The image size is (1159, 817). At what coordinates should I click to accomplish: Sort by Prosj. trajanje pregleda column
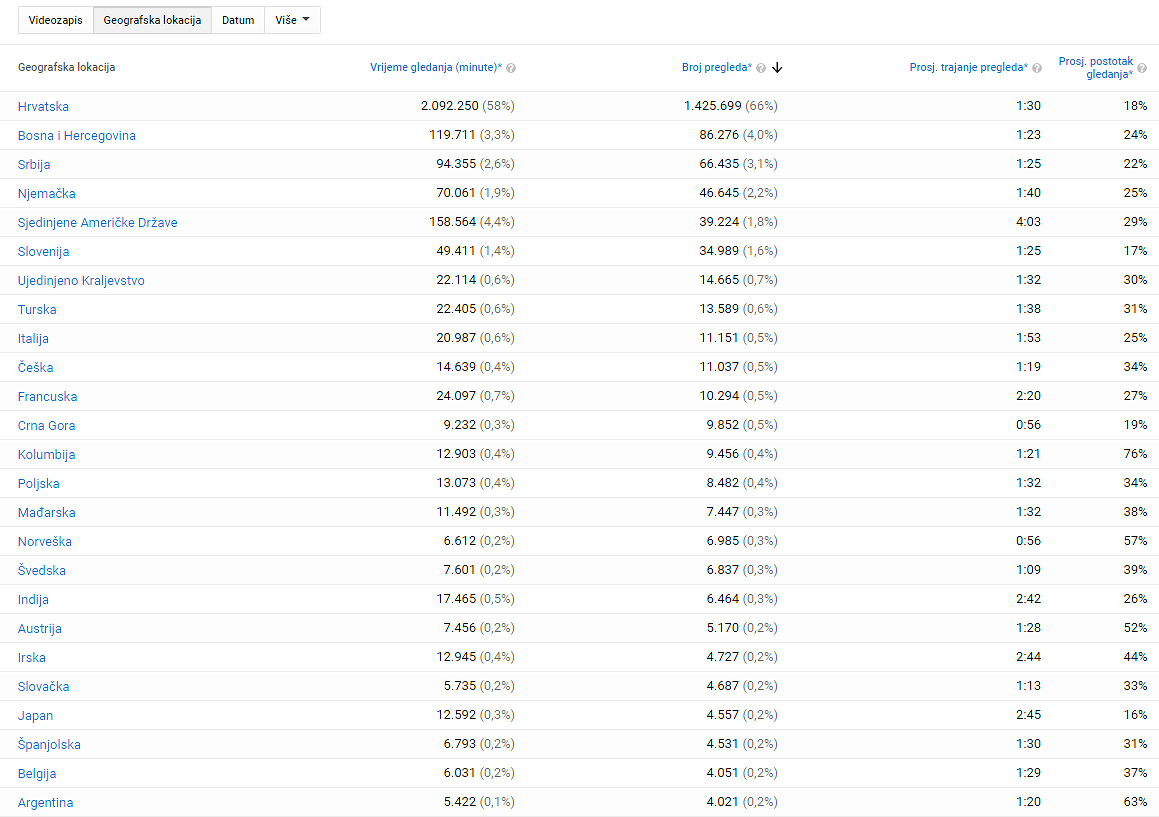point(968,67)
